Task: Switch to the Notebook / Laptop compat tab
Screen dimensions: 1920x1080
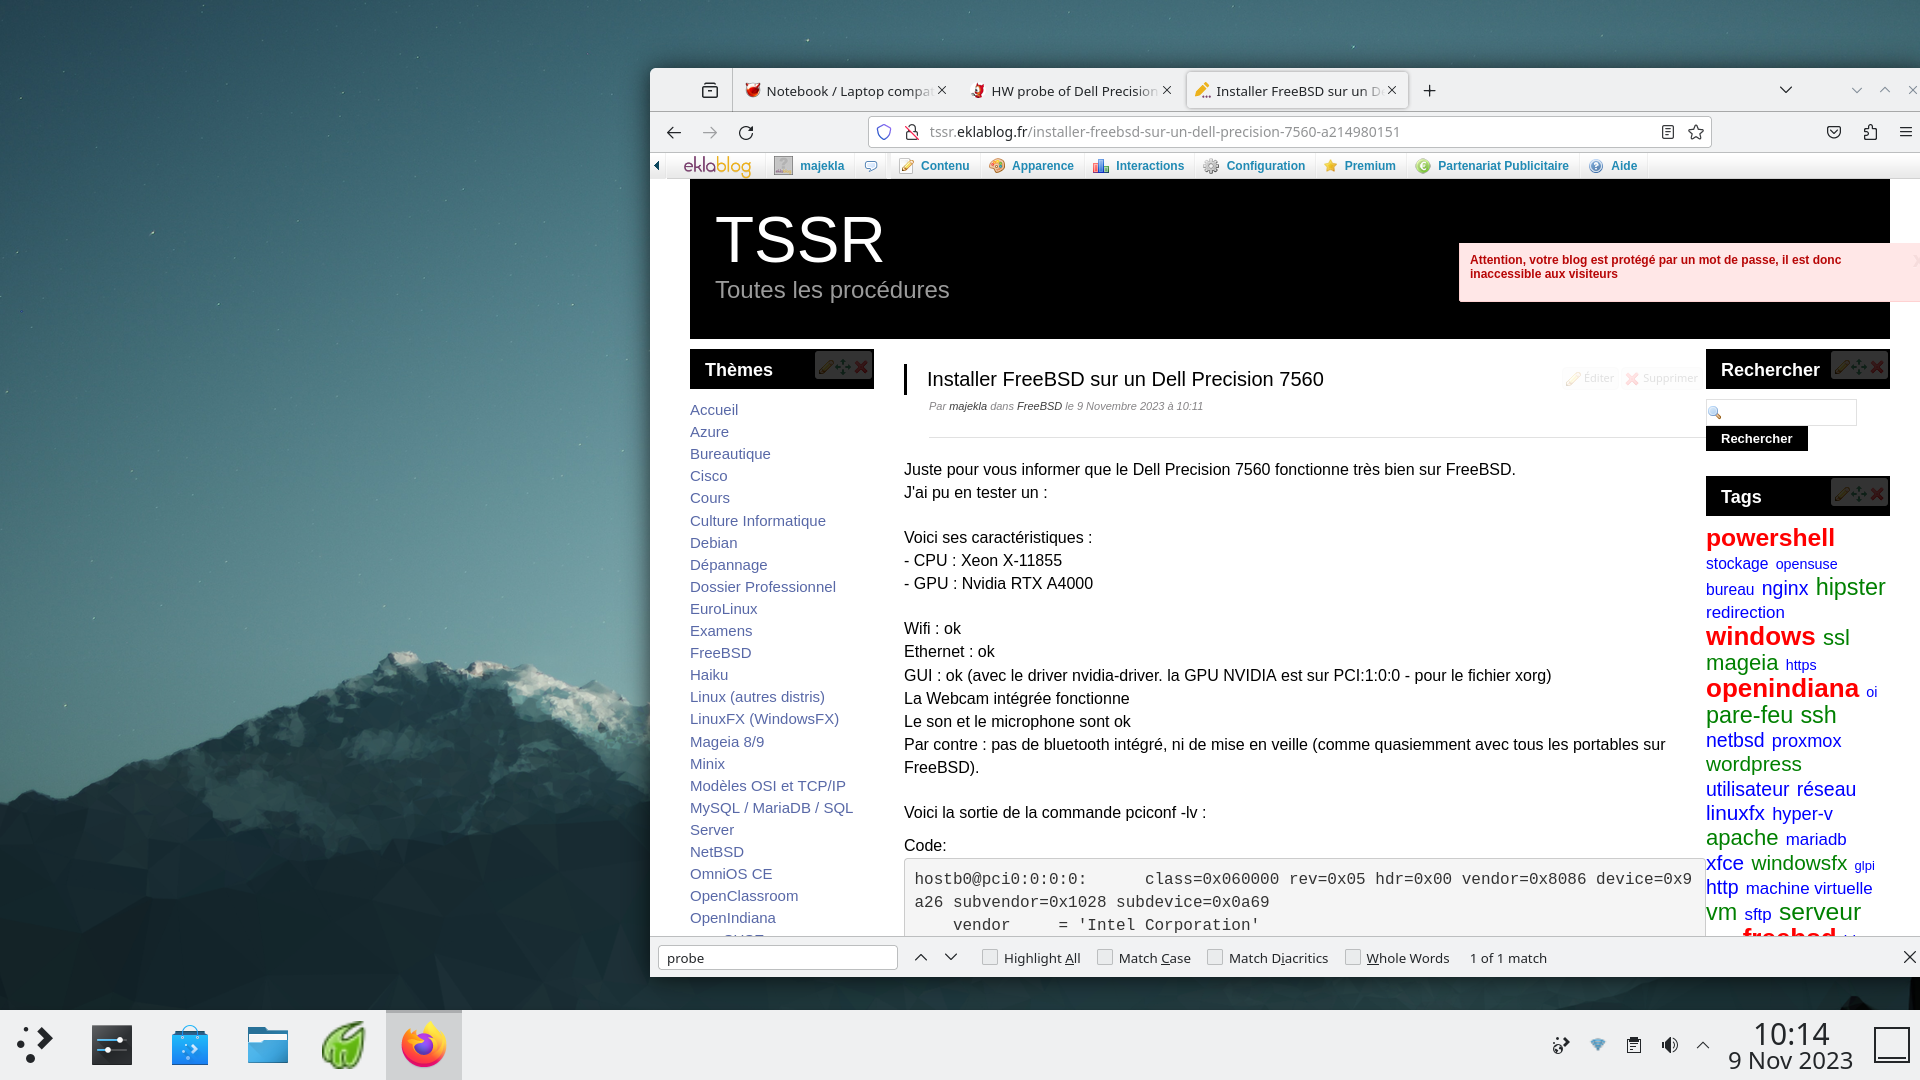Action: tap(845, 91)
